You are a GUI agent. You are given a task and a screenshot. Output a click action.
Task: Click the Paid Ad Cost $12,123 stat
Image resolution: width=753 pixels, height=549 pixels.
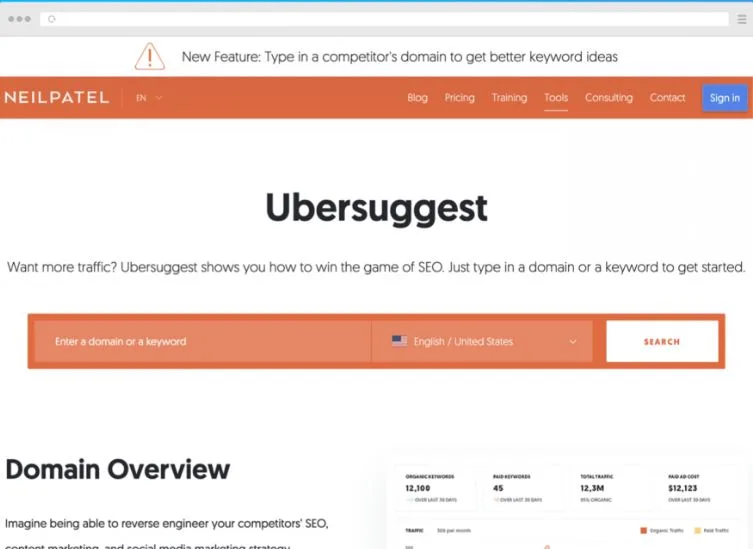(689, 488)
